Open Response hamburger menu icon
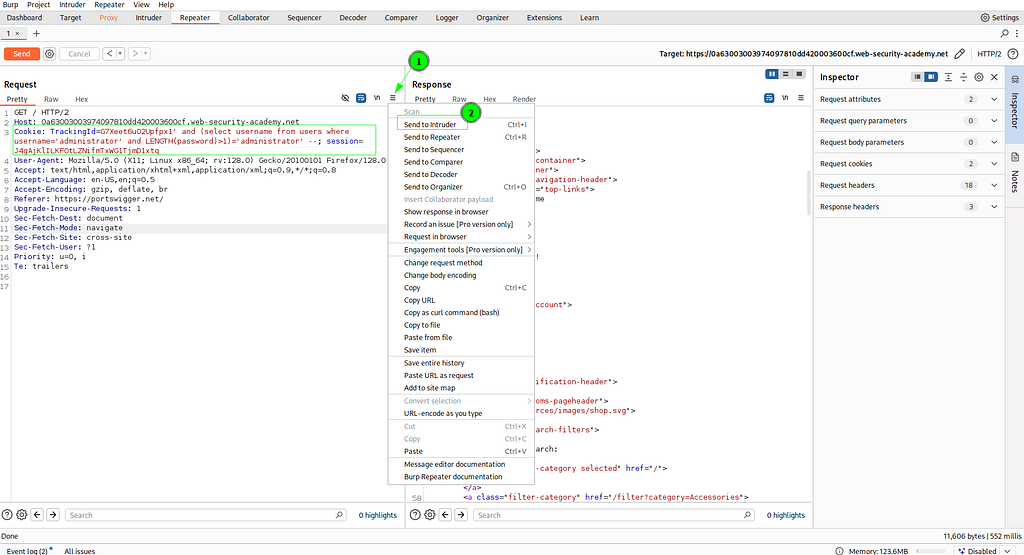This screenshot has width=1024, height=555. 801,98
